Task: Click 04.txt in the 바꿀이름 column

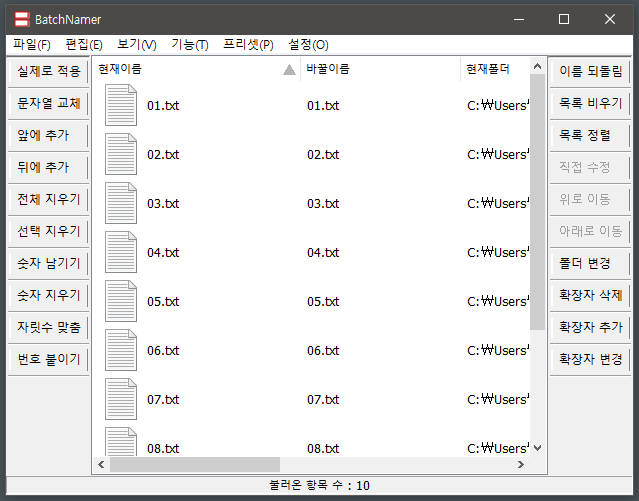Action: 323,252
